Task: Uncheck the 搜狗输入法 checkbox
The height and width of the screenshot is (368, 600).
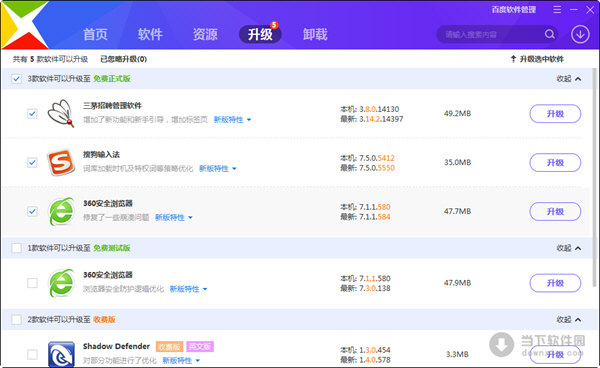Action: (32, 163)
